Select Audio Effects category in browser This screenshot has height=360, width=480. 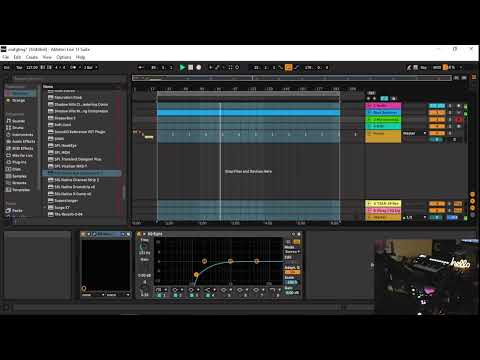coord(23,142)
